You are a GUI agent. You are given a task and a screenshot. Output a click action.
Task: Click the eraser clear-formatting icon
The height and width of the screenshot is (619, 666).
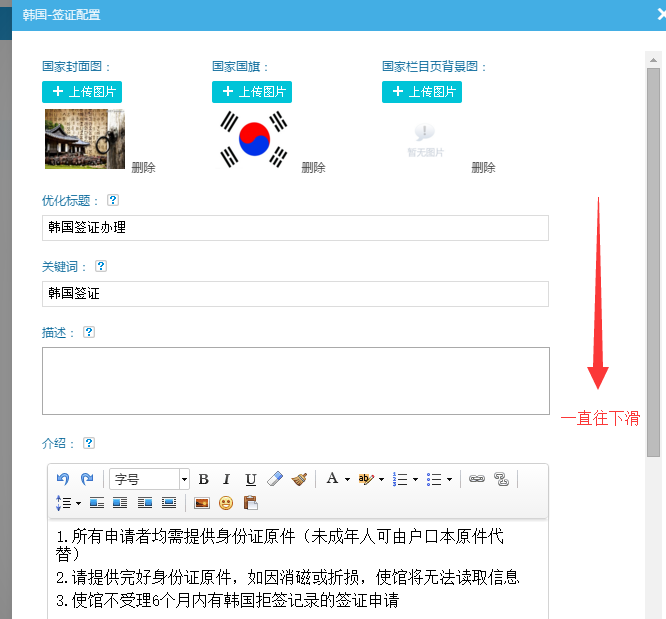pyautogui.click(x=276, y=480)
